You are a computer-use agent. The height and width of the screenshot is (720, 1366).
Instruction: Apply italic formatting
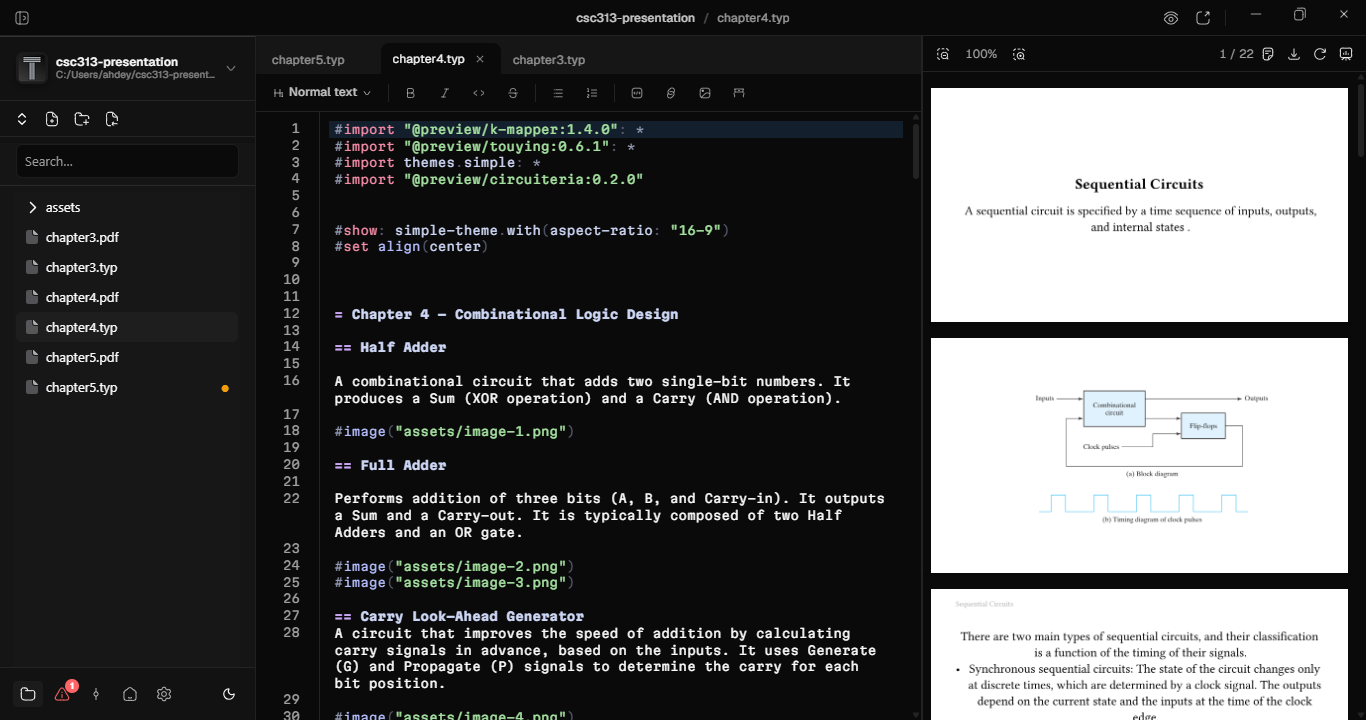[x=445, y=93]
